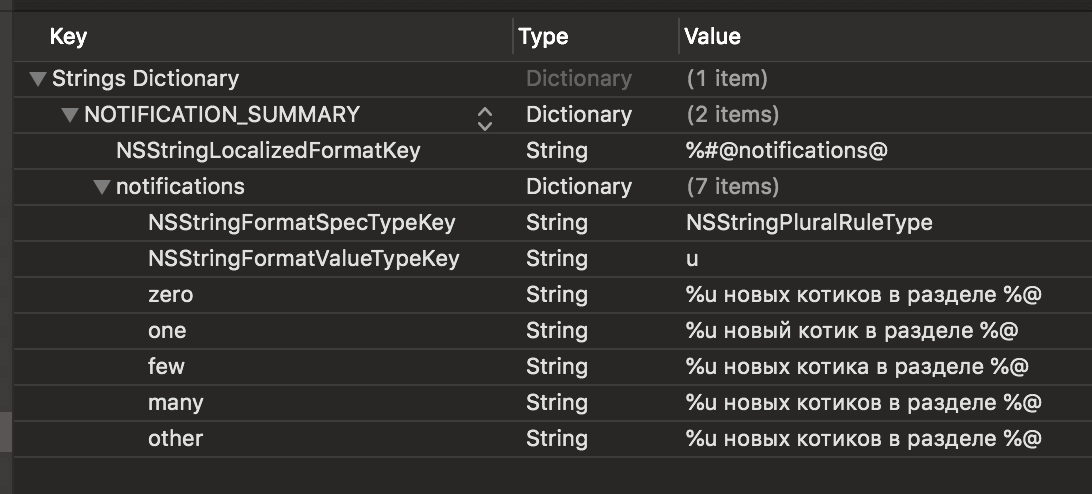Select the NSStringLocalizedFormatKey row
This screenshot has width=1092, height=494.
(268, 151)
